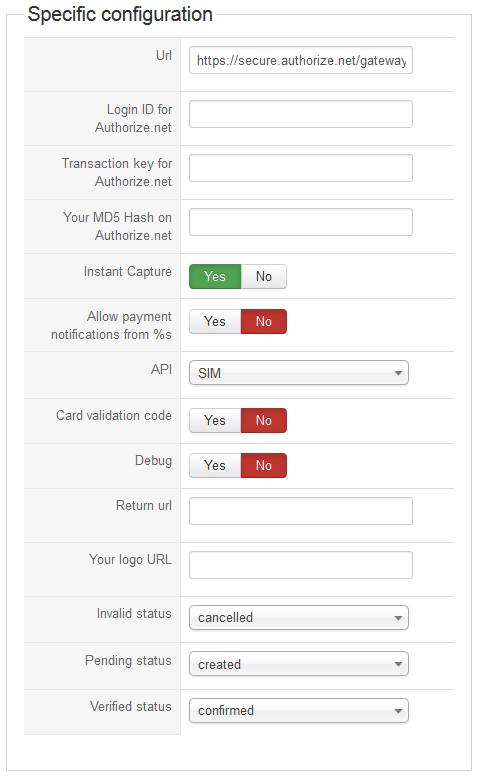This screenshot has width=478, height=777.
Task: Click the Url input field
Action: click(301, 60)
